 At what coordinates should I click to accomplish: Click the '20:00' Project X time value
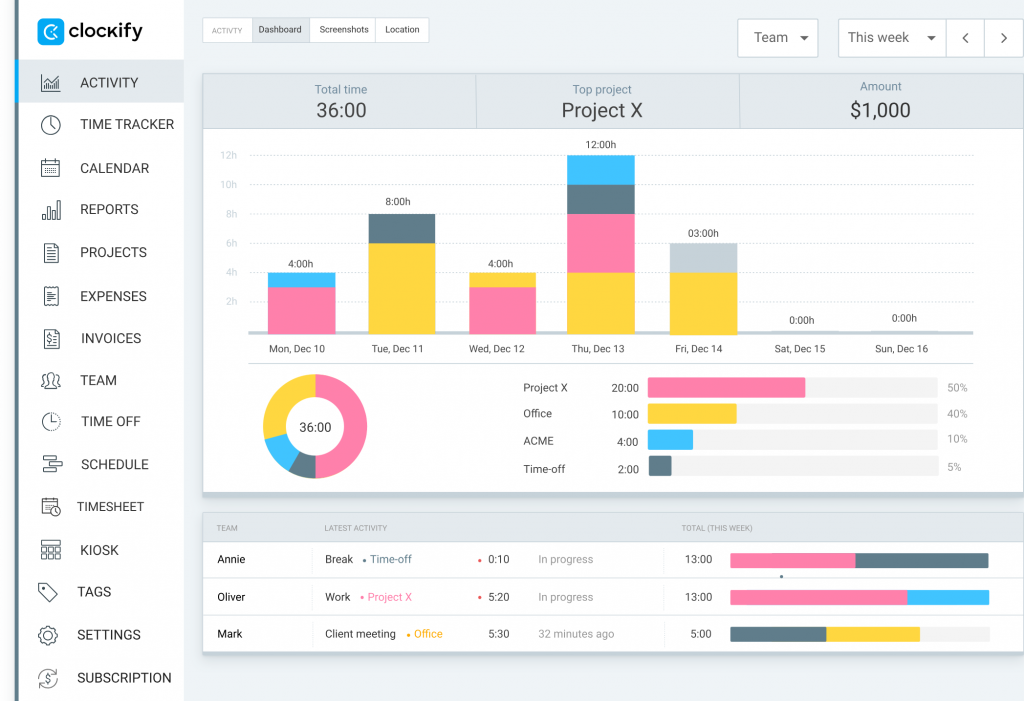(625, 388)
